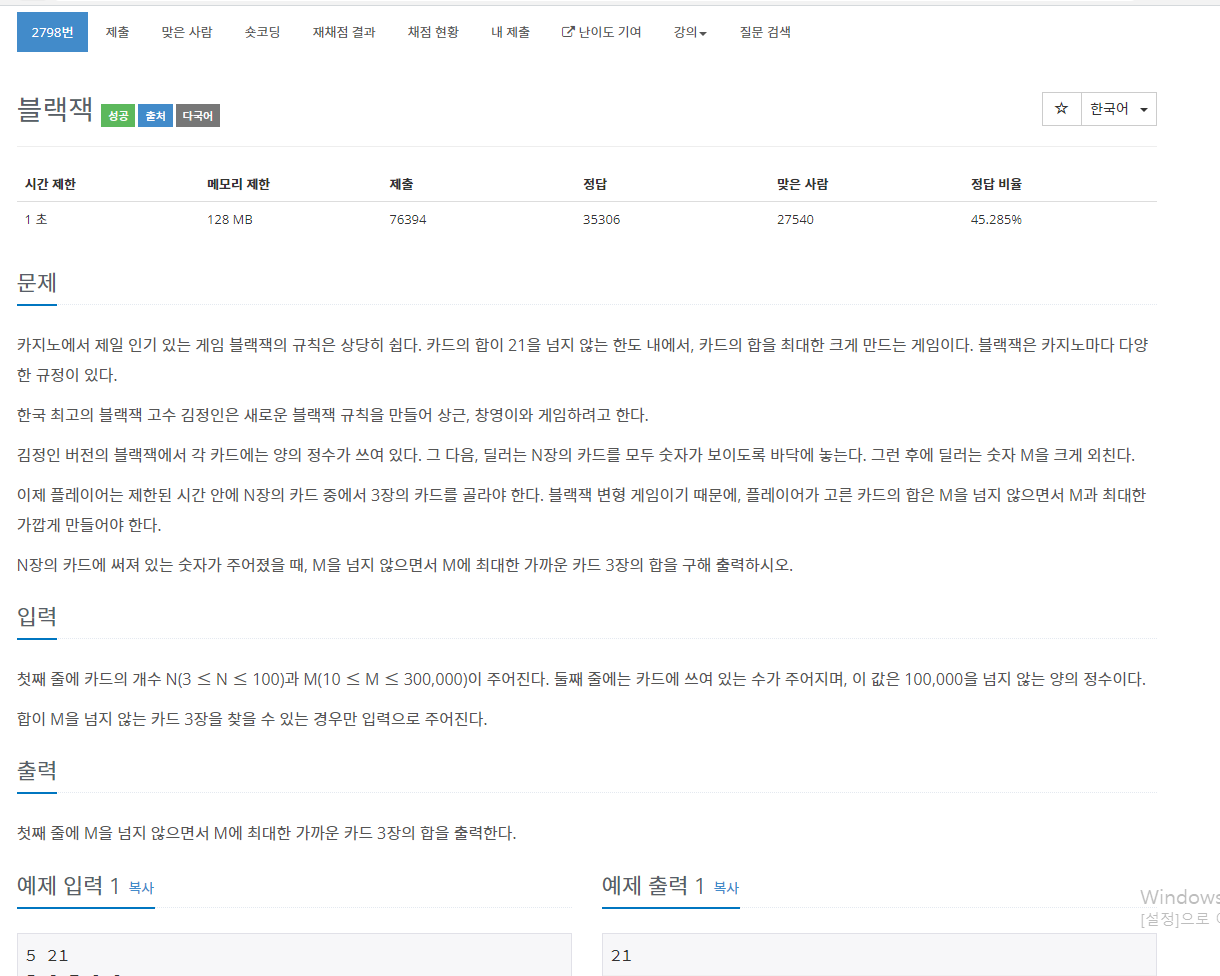Image resolution: width=1220 pixels, height=976 pixels.
Task: Click the 45.285% accuracy ratio value
Action: 996,219
